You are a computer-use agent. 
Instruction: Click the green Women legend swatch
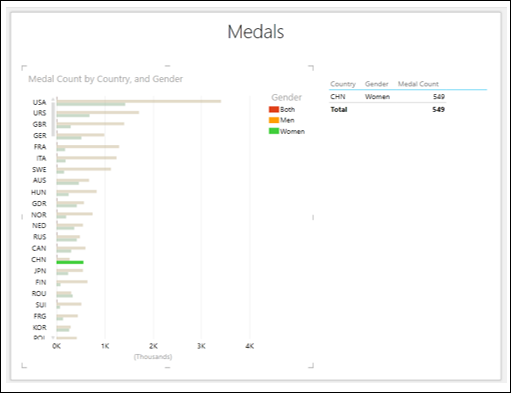[274, 131]
